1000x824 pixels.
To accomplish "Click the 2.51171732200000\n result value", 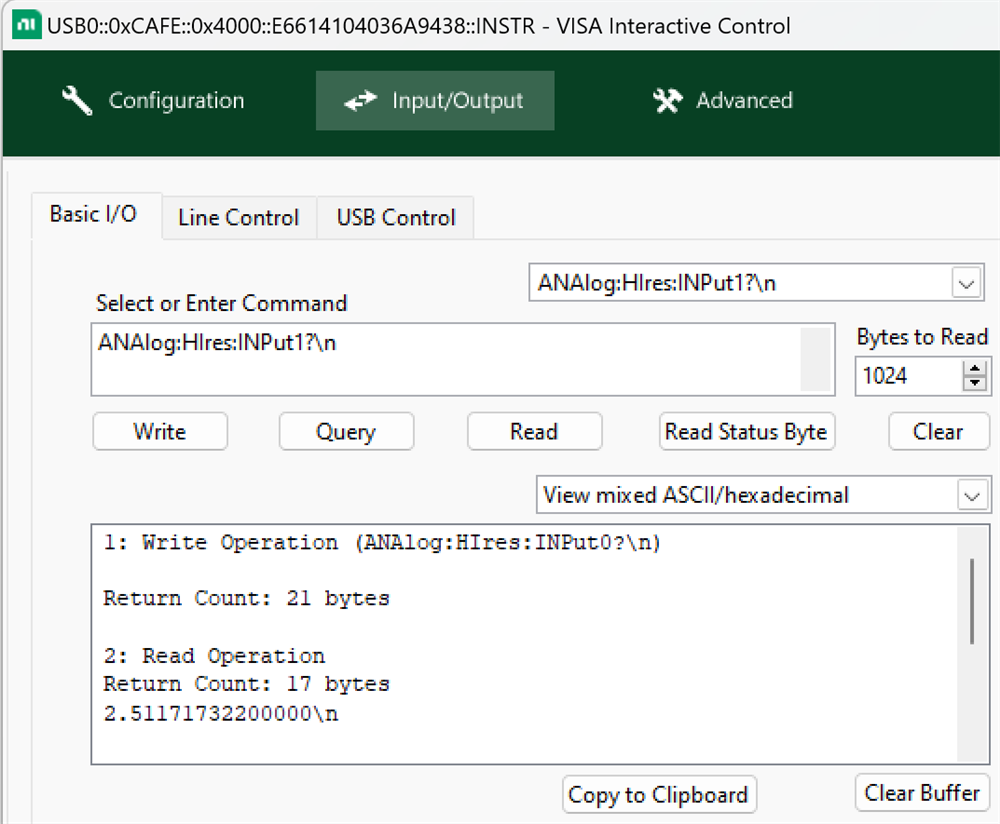I will click(221, 714).
